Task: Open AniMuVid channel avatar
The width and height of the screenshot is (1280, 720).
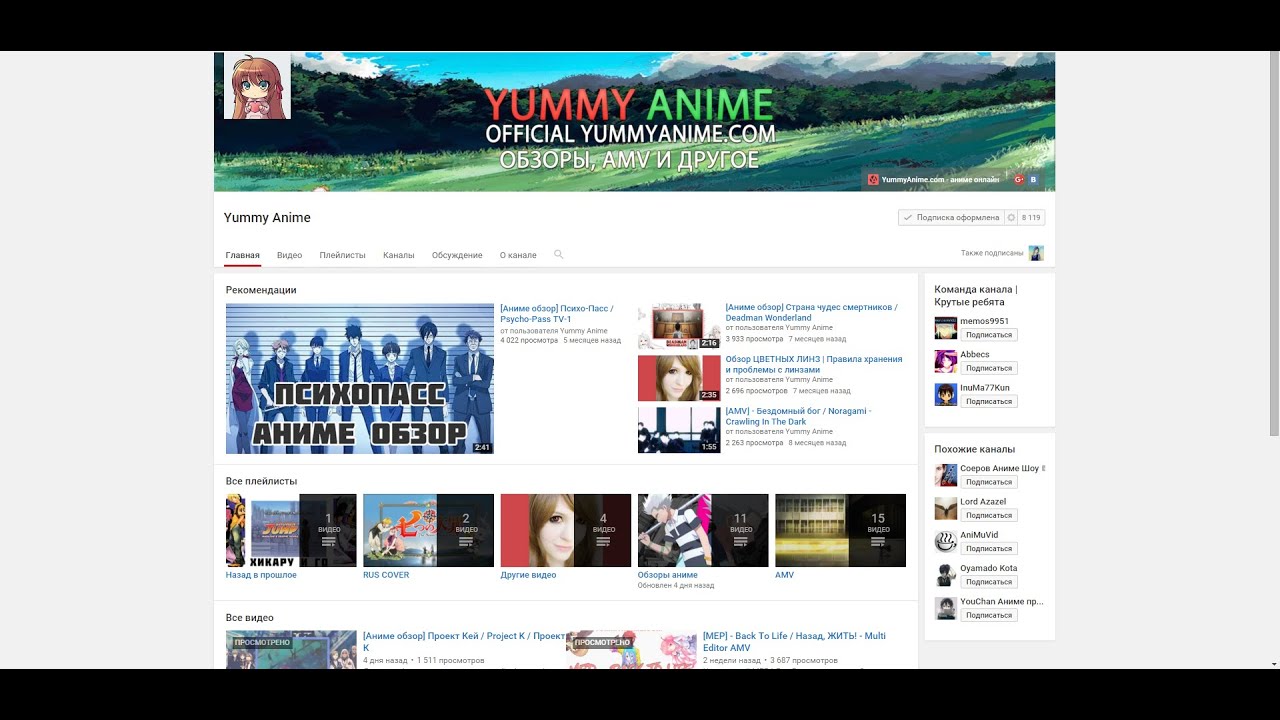Action: pos(945,541)
